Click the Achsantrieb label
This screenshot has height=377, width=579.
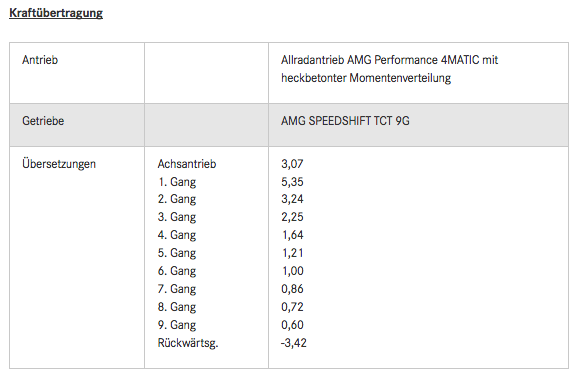pyautogui.click(x=186, y=164)
